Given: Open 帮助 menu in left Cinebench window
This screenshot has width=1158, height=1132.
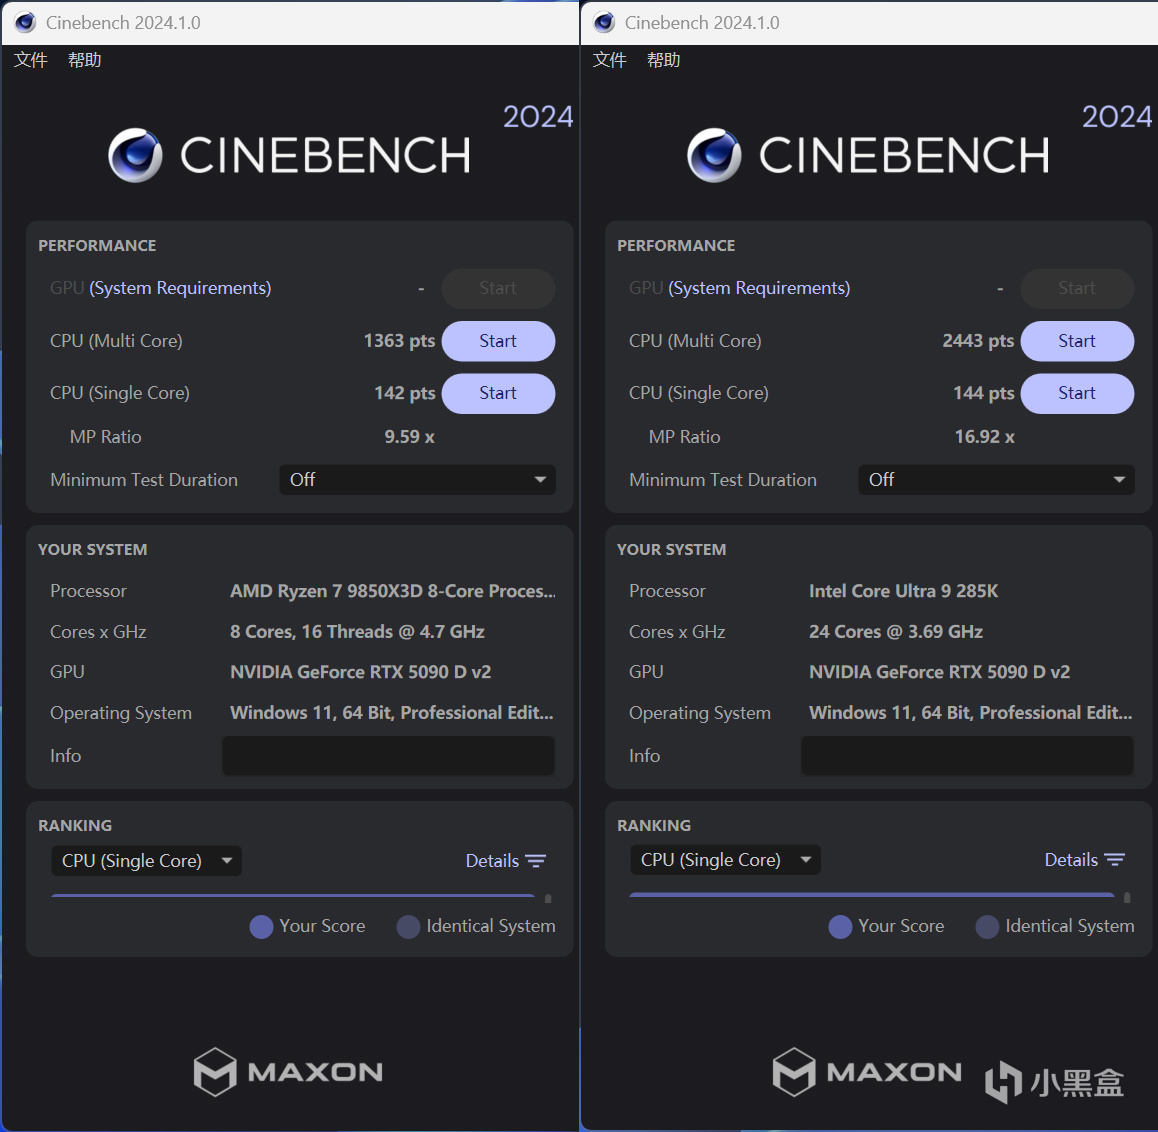Looking at the screenshot, I should [84, 60].
